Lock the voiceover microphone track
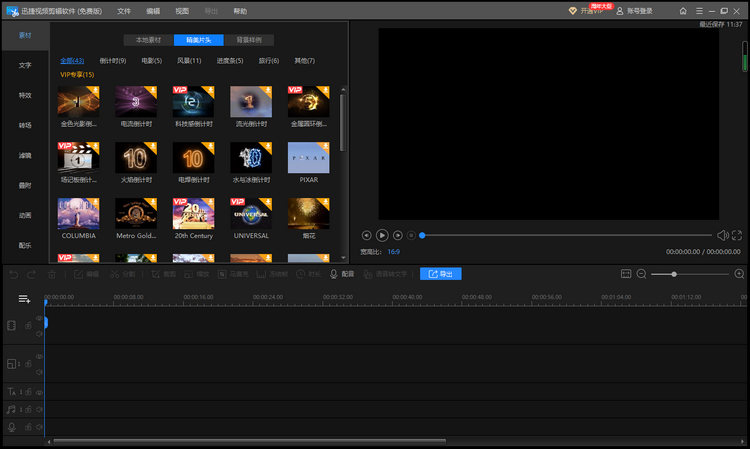This screenshot has height=449, width=750. (x=28, y=427)
